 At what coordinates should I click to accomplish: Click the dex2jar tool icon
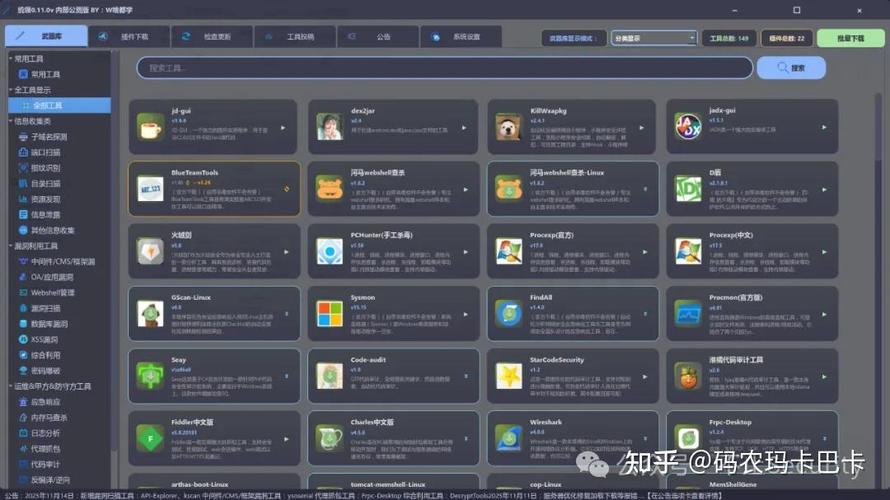(330, 127)
